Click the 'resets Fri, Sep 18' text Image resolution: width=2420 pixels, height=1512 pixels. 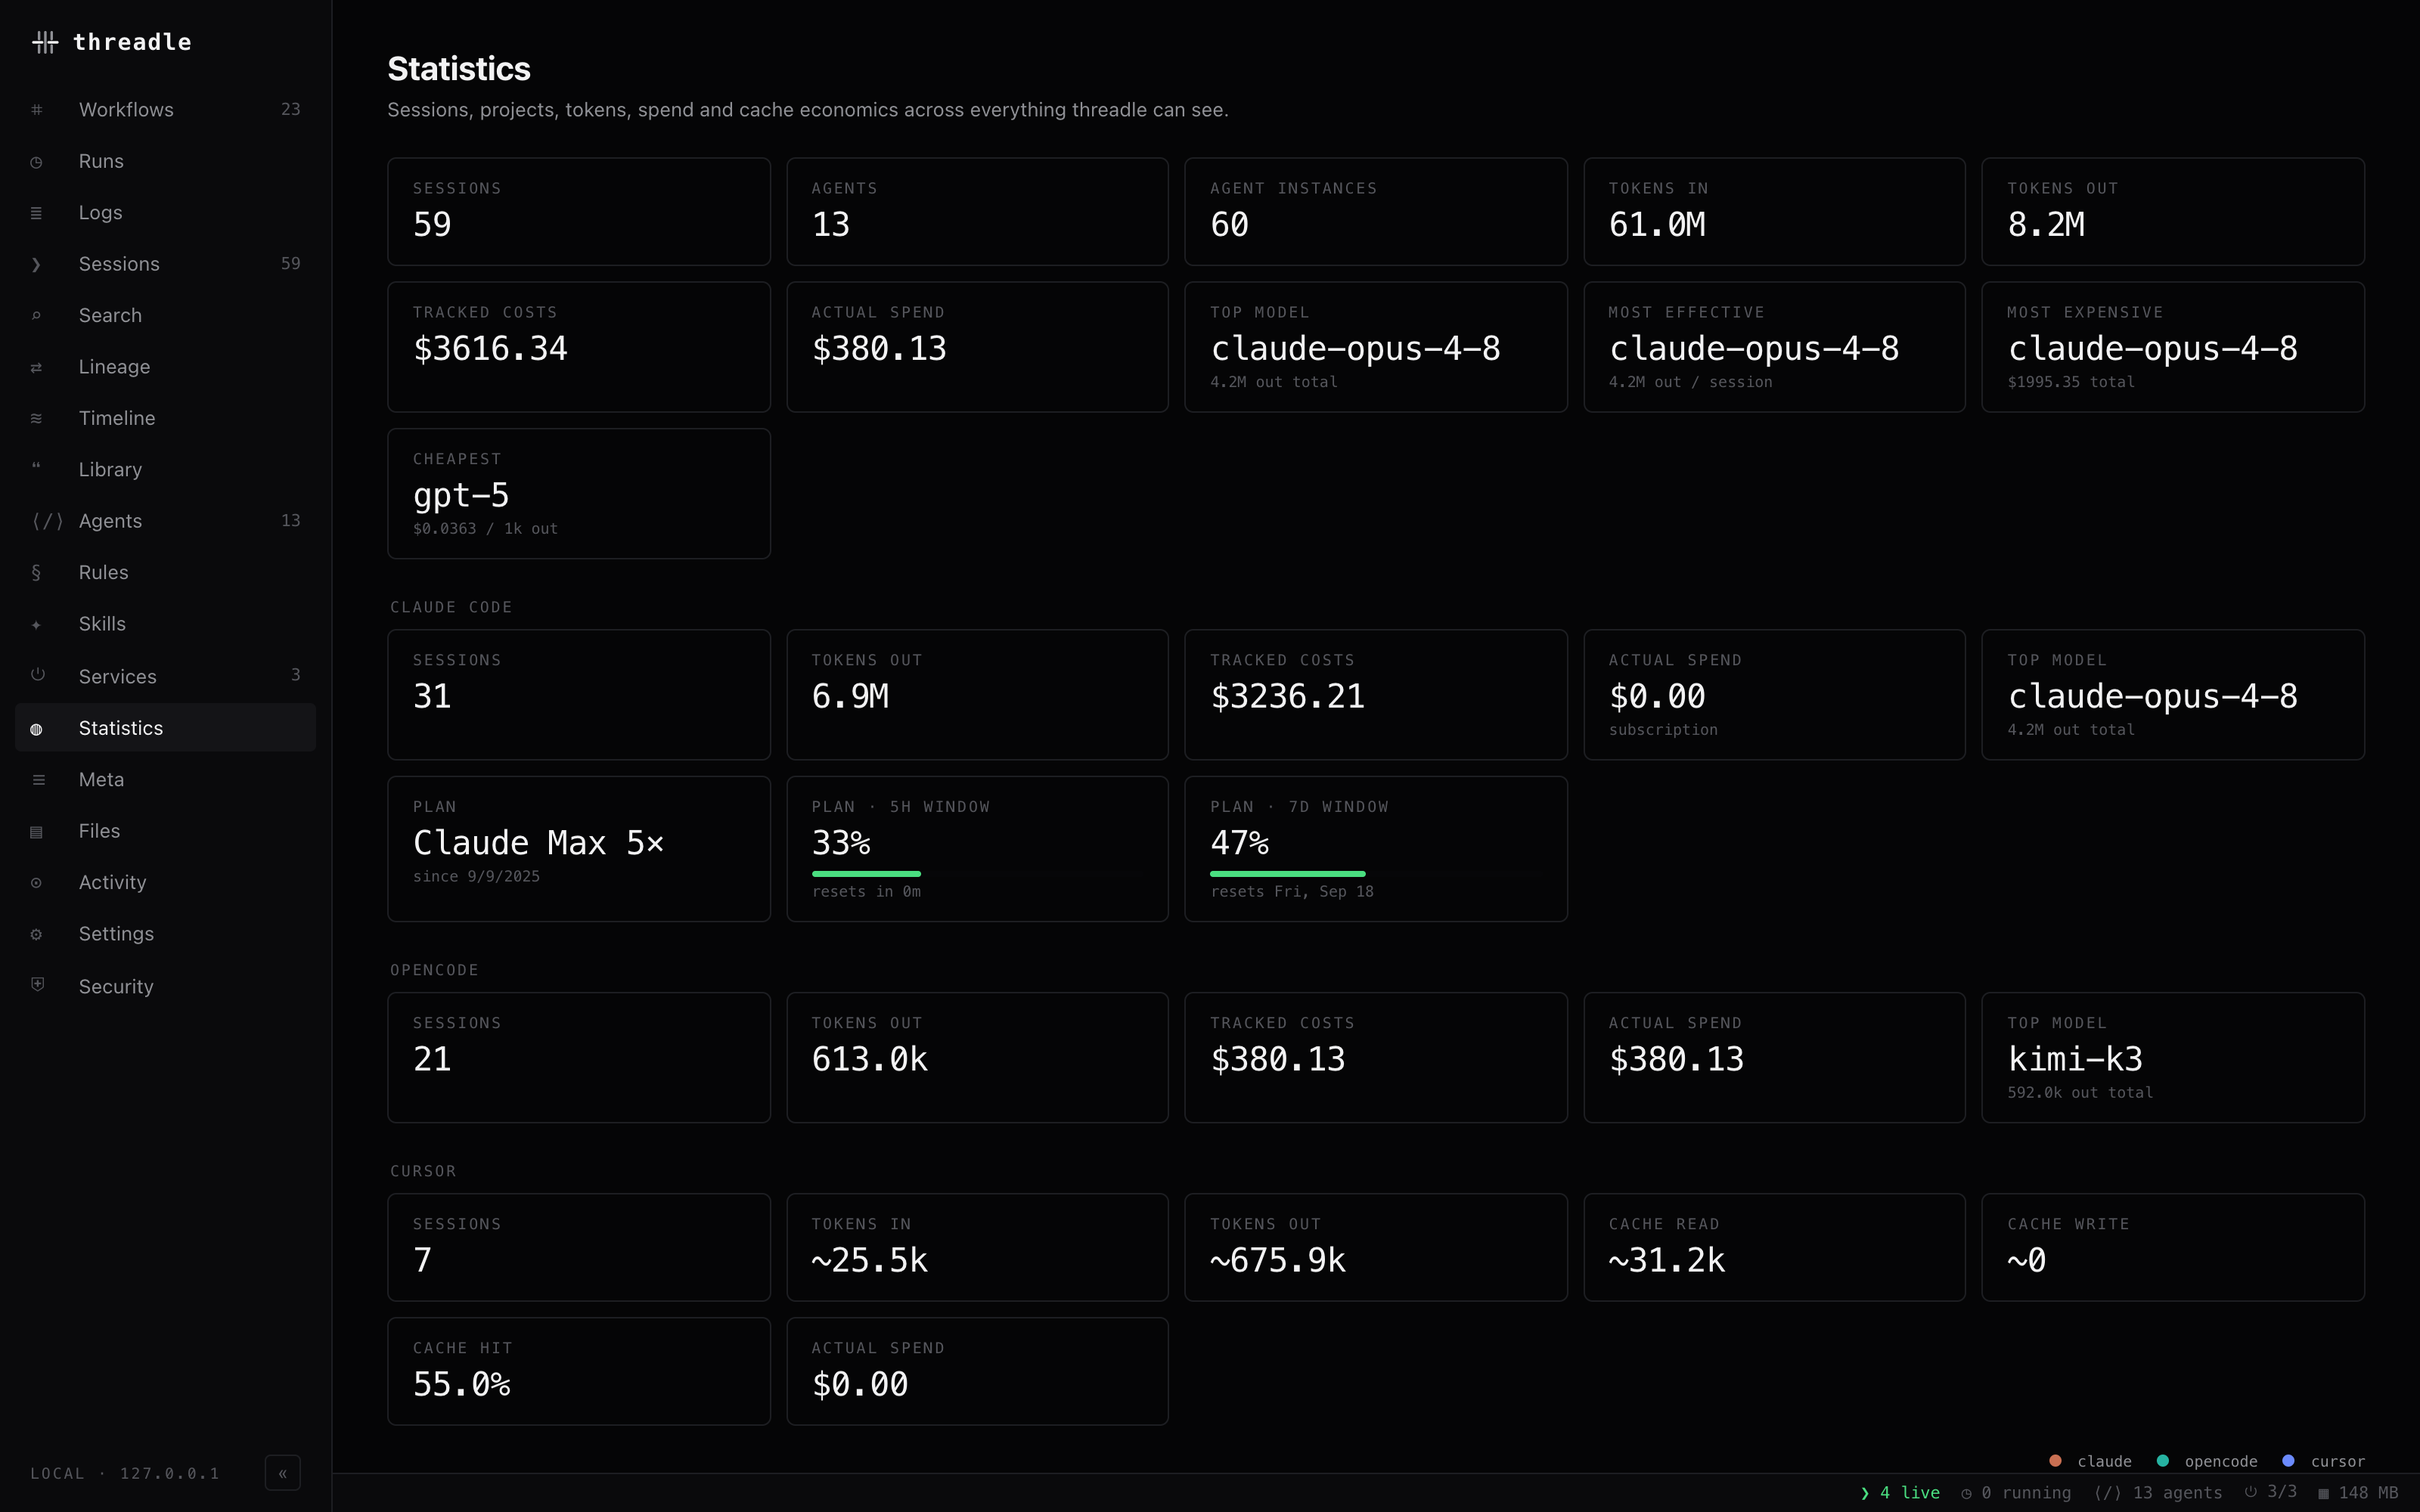(x=1292, y=892)
